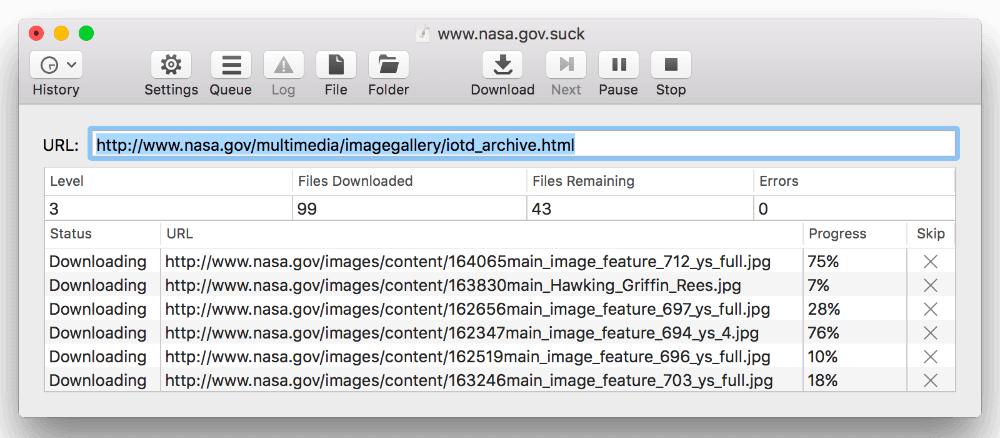Start the Download with arrow icon

[x=503, y=64]
